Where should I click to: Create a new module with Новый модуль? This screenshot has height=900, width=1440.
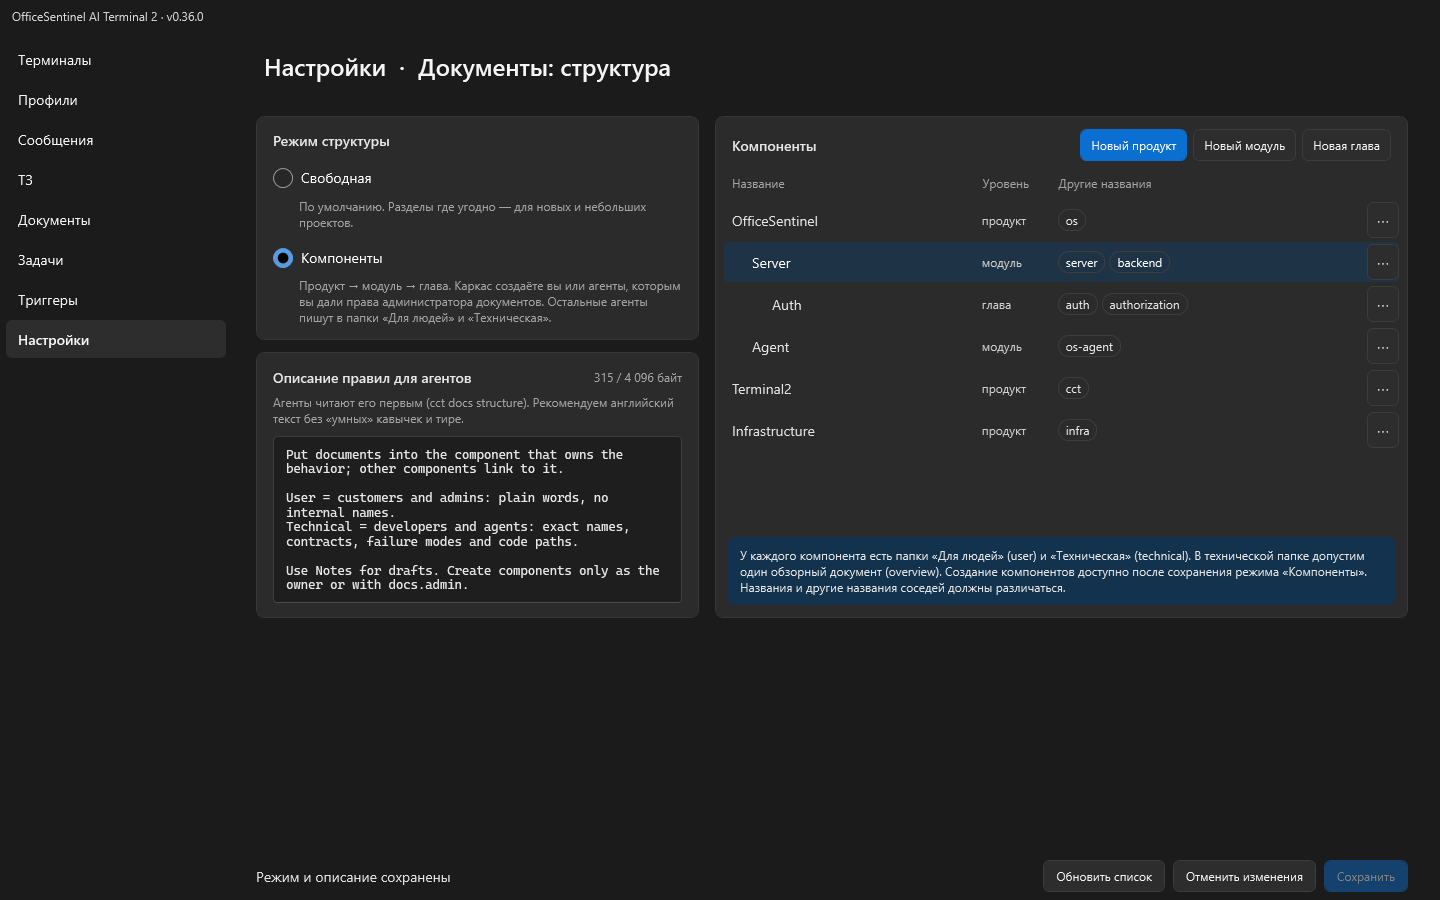pos(1244,145)
